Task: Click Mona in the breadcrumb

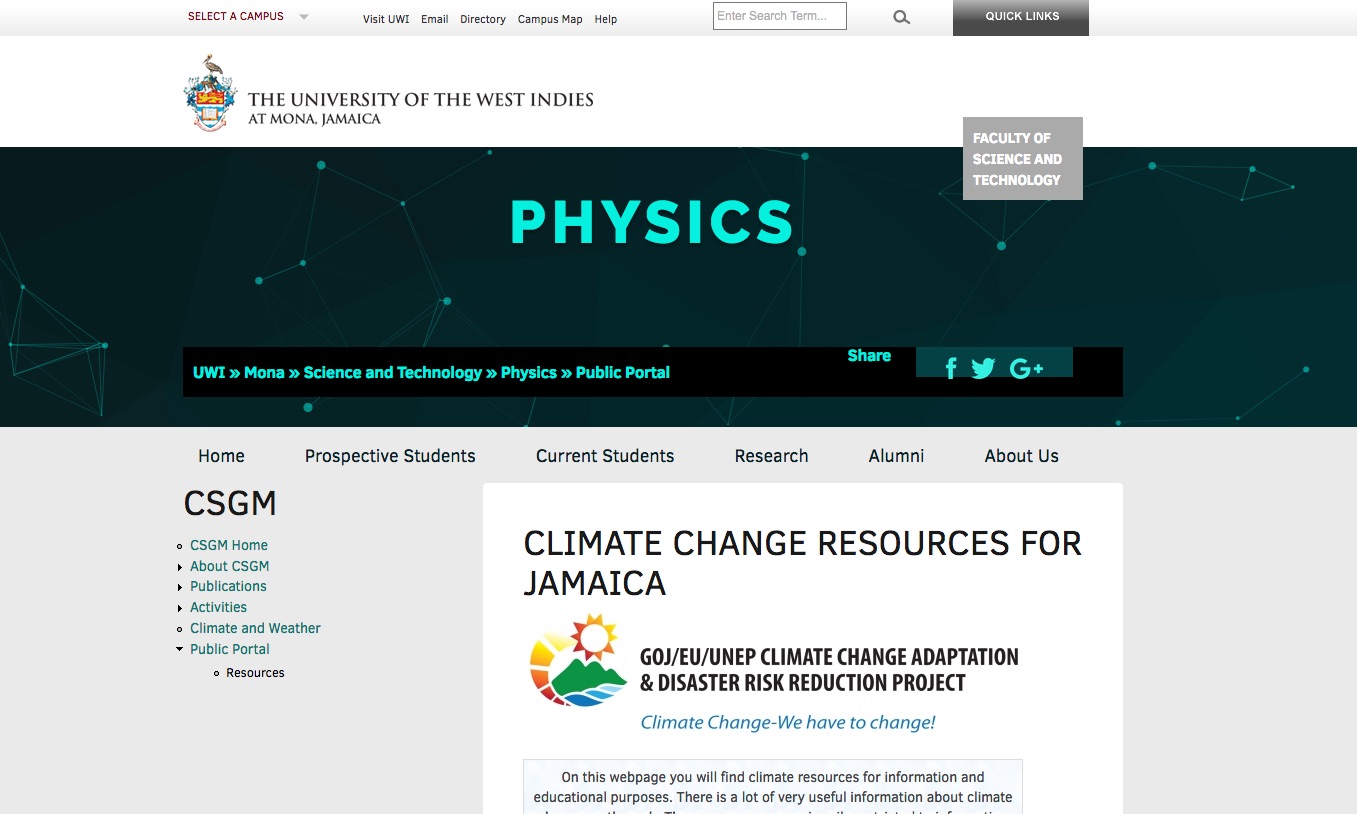Action: pyautogui.click(x=264, y=372)
